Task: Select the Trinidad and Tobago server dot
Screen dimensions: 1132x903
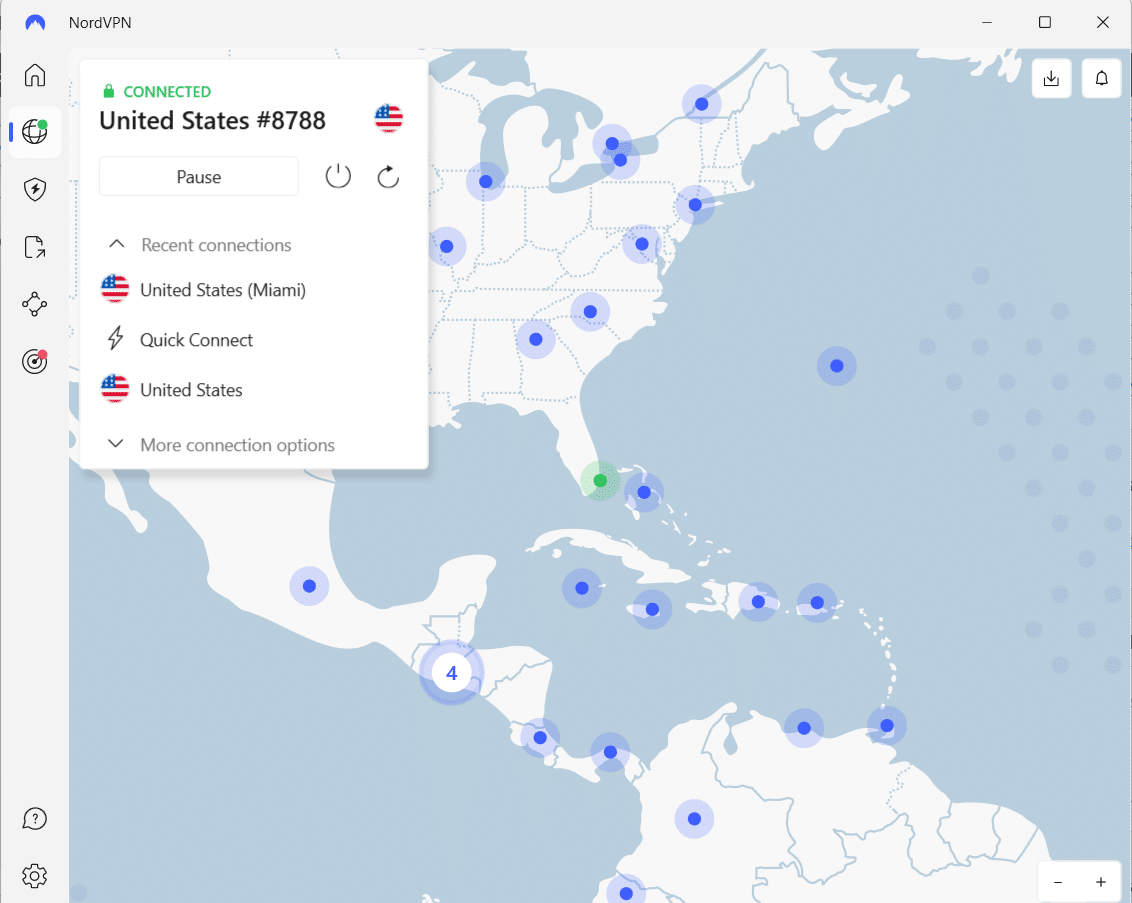Action: pos(887,726)
